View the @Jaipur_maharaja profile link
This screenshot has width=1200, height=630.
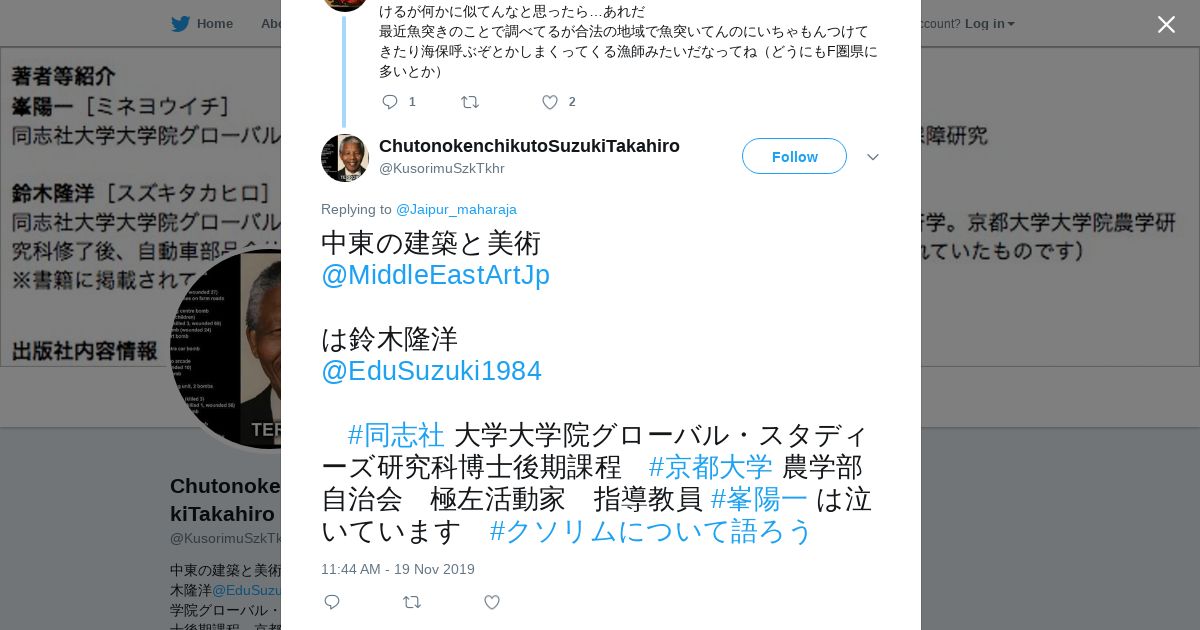(456, 209)
